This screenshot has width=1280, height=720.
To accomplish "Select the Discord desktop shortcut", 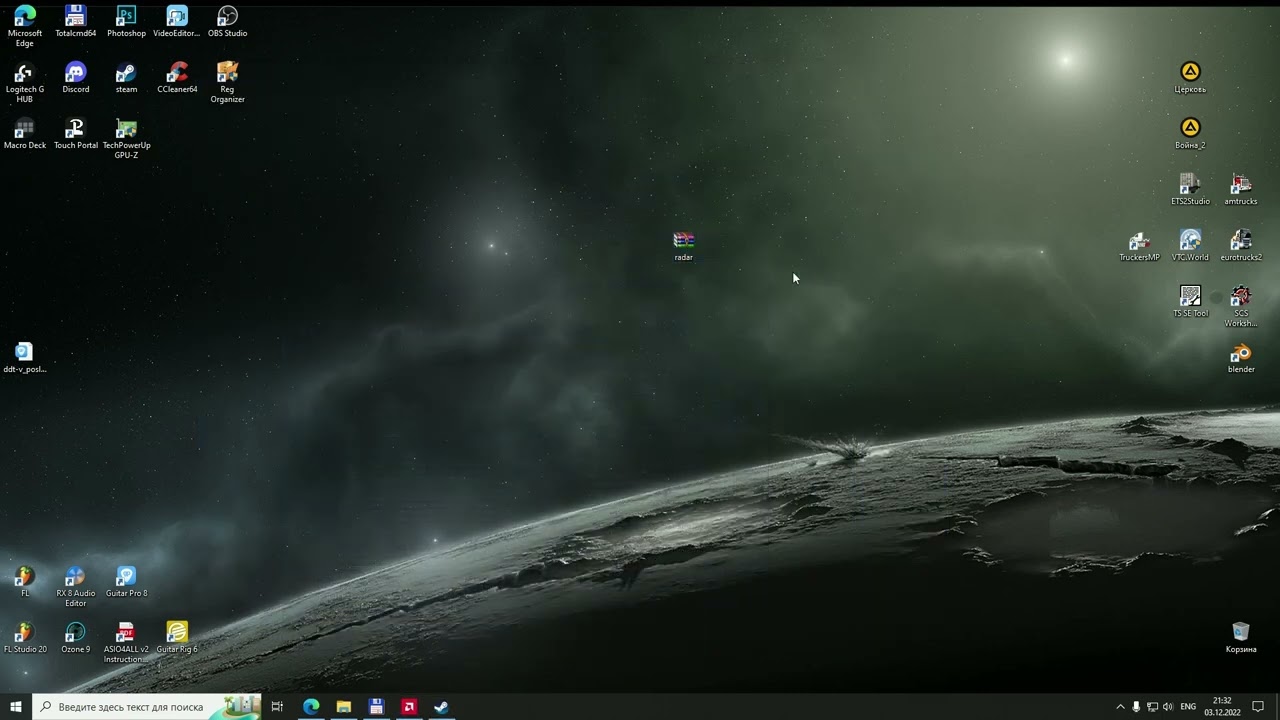I will [x=76, y=78].
